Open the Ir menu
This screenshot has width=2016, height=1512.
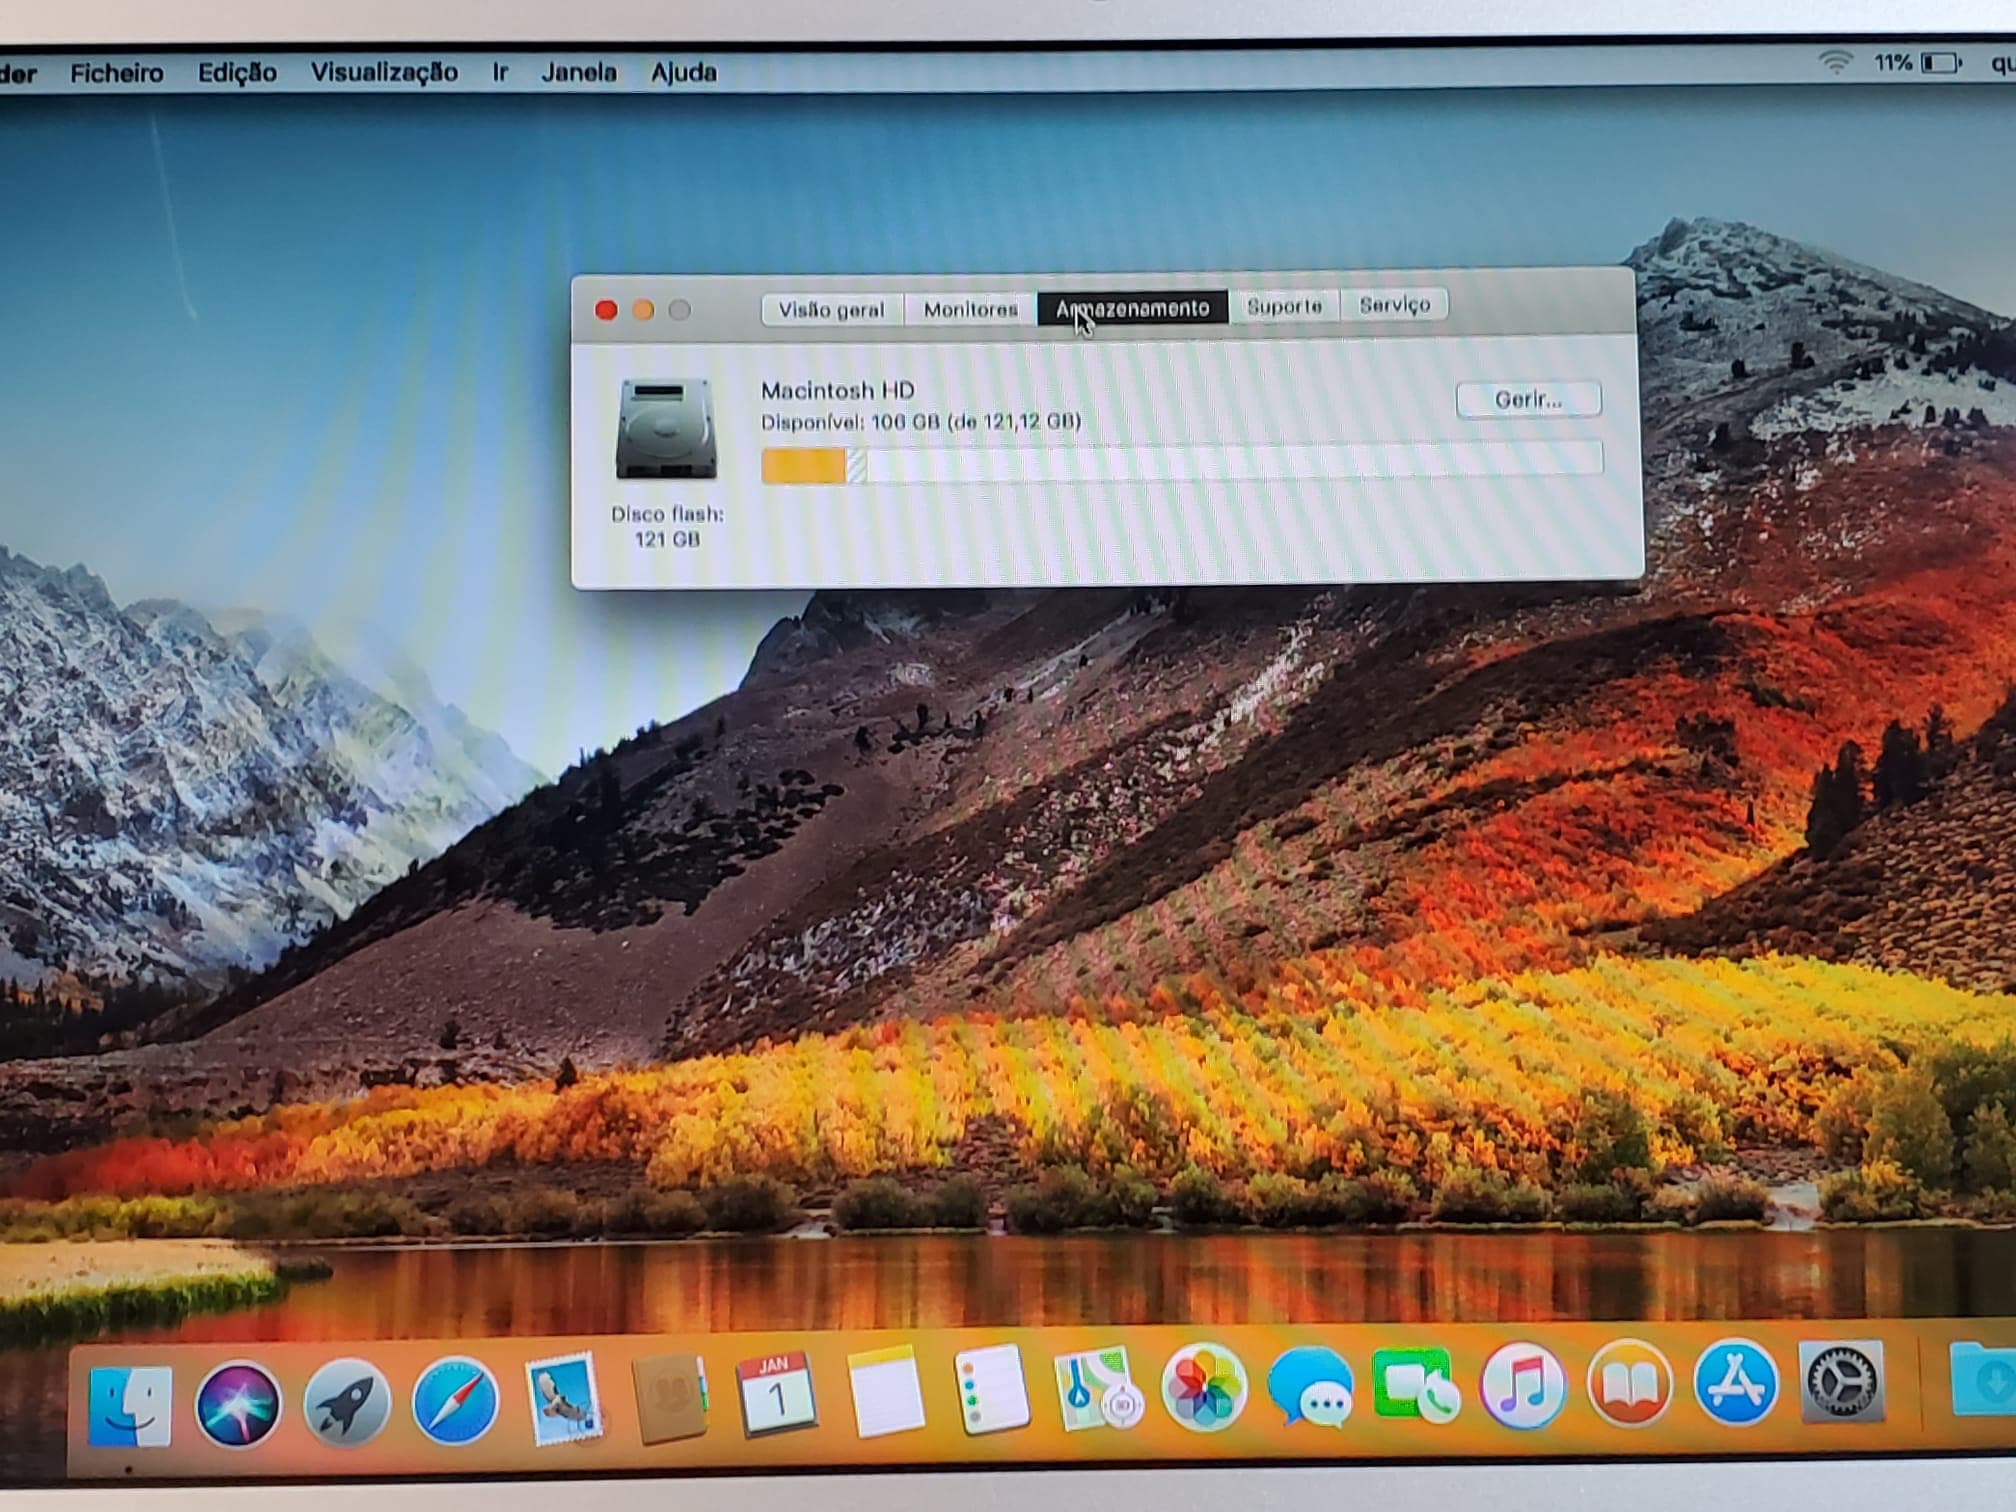[x=500, y=72]
